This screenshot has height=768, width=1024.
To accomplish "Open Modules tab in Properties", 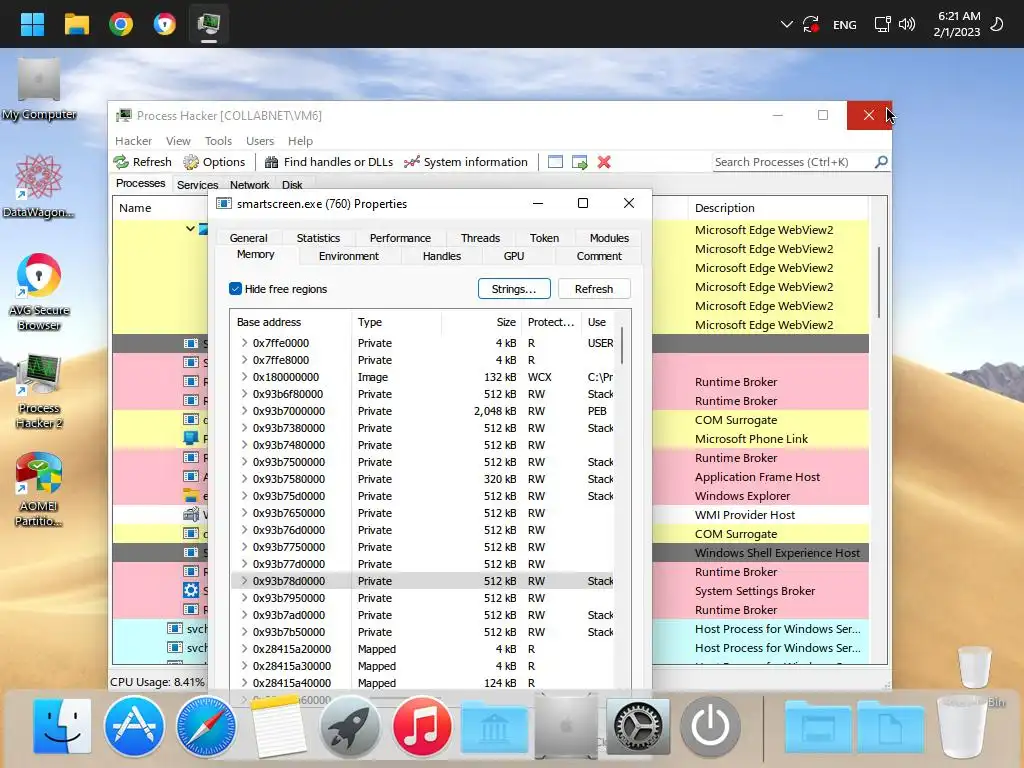I will pos(609,238).
